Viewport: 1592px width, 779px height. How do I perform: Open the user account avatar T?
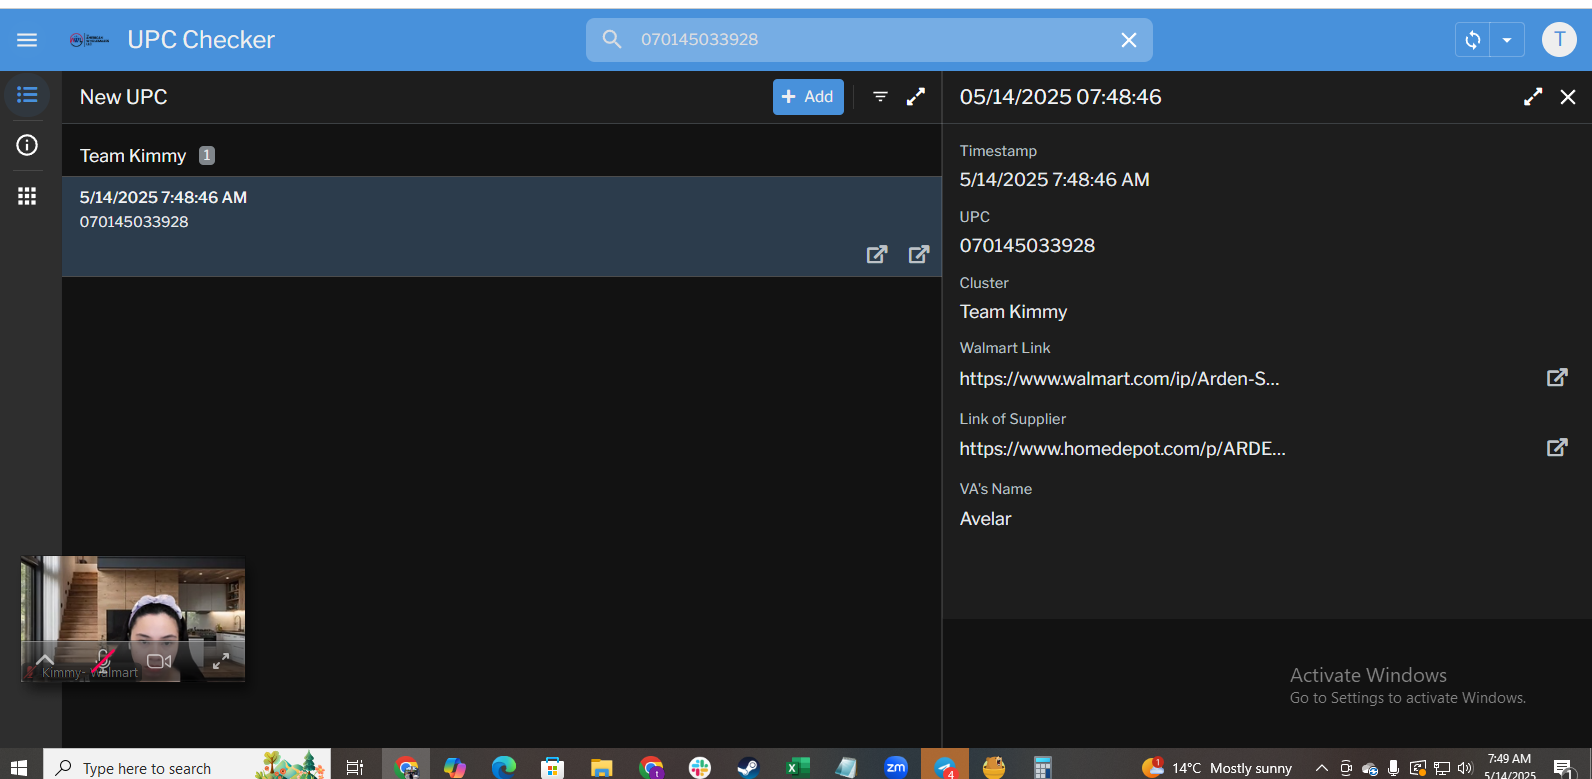click(x=1558, y=40)
